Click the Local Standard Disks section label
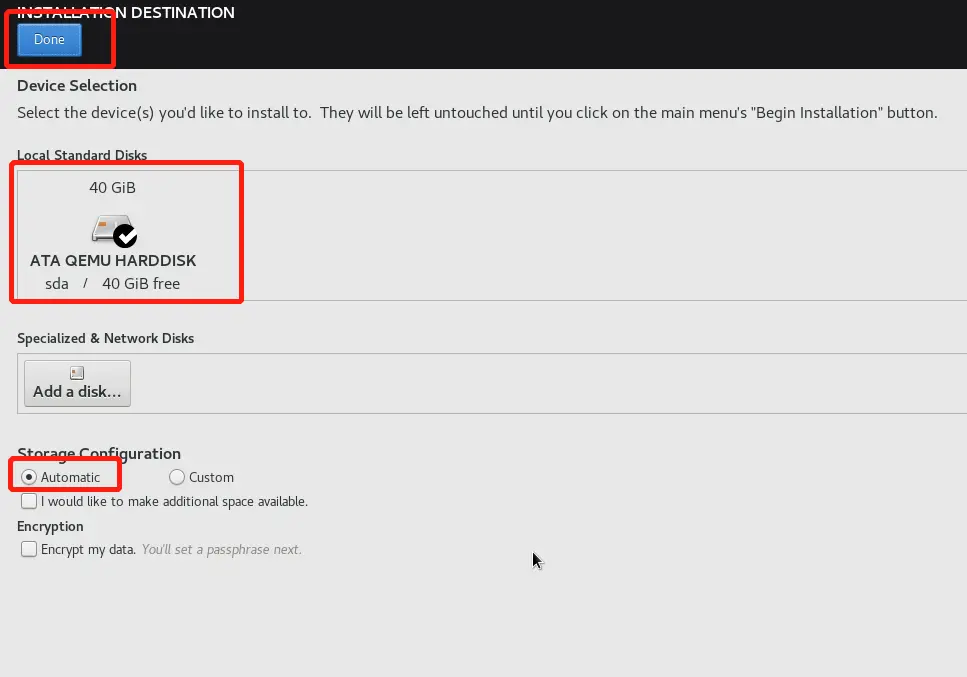Viewport: 967px width, 677px height. click(82, 155)
